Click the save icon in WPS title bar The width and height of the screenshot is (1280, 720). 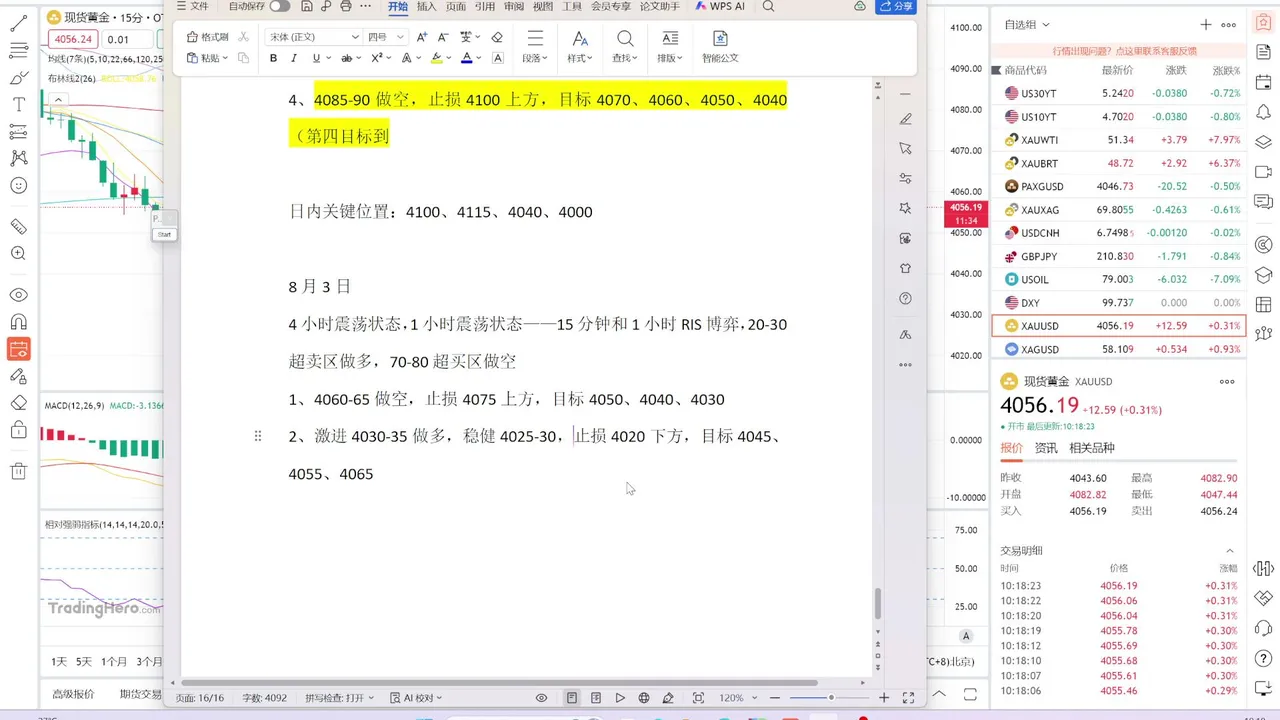tap(306, 6)
